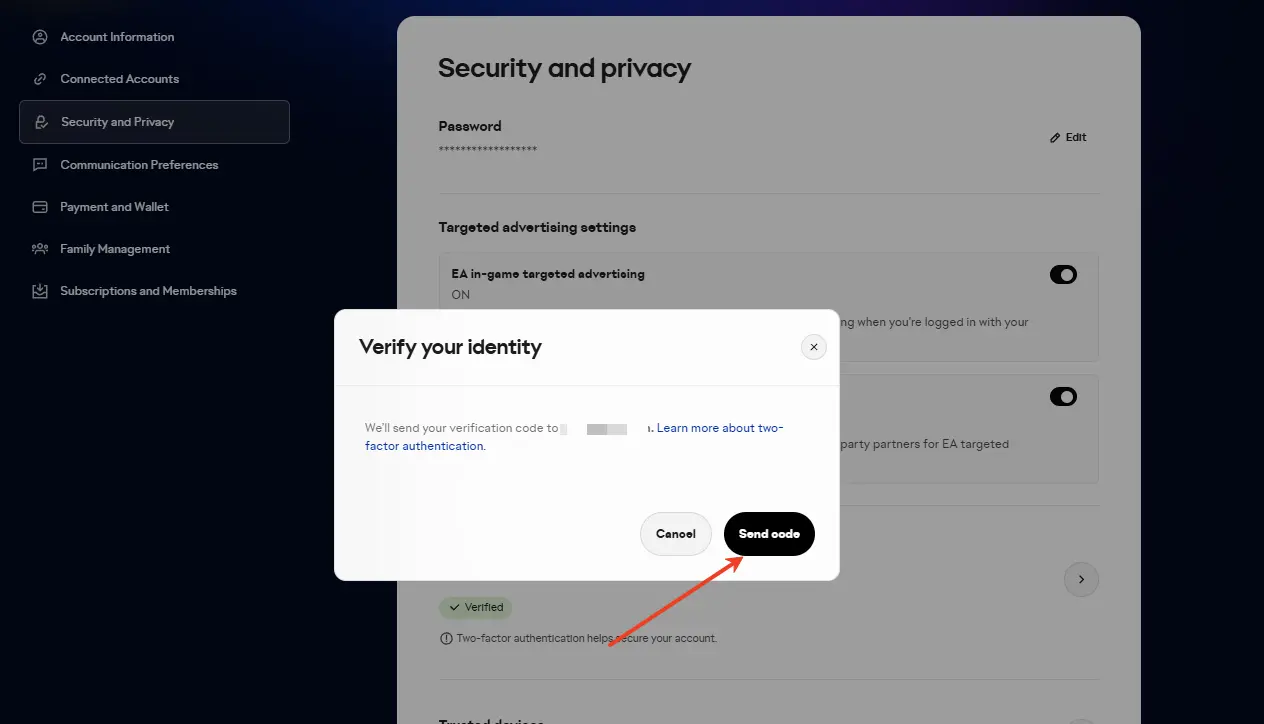Toggle EA in-game targeted advertising switch
This screenshot has height=724, width=1264.
pyautogui.click(x=1063, y=275)
